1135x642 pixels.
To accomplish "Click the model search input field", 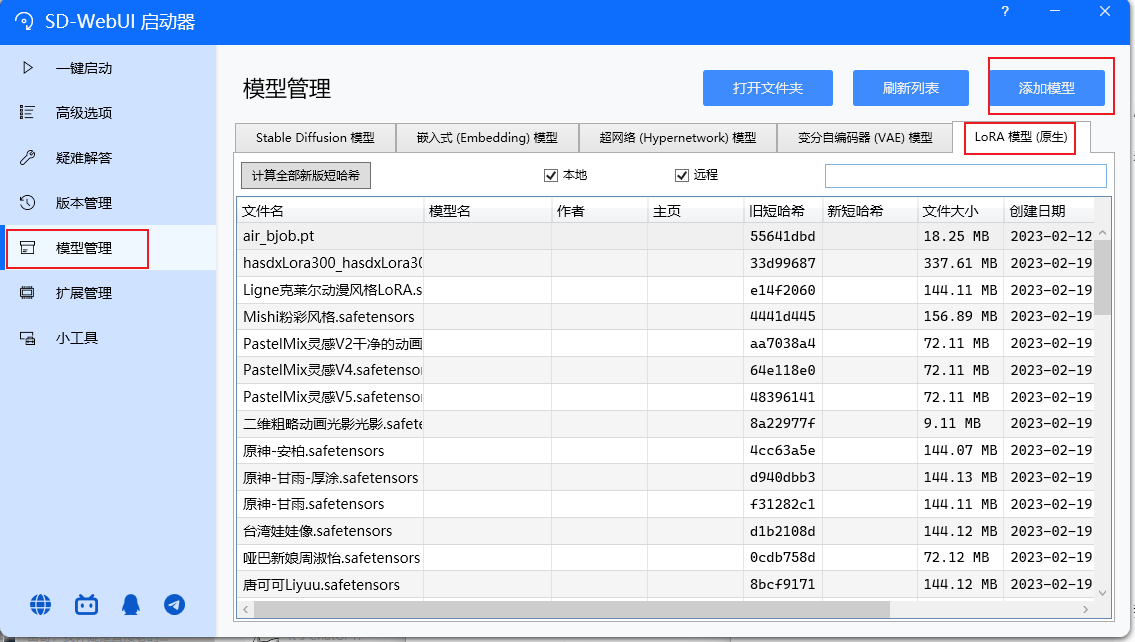I will coord(966,176).
